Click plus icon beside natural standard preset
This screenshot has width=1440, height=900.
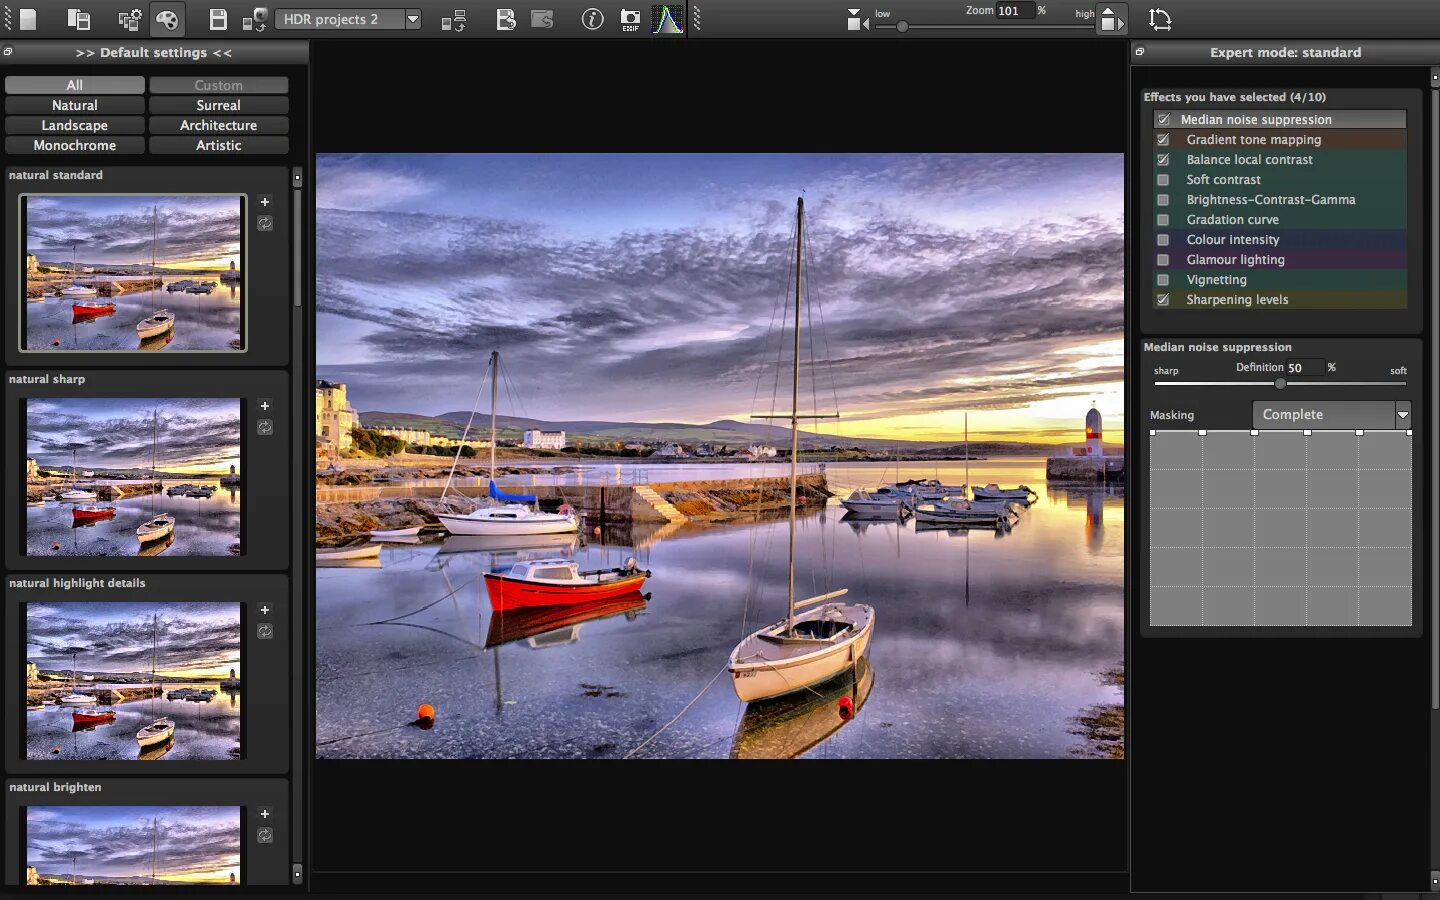[x=265, y=202]
